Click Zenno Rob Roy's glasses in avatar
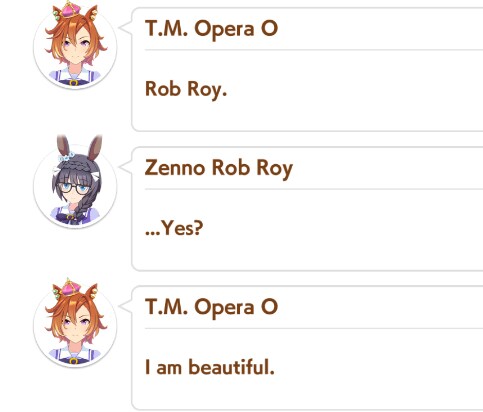This screenshot has width=483, height=412. click(75, 189)
